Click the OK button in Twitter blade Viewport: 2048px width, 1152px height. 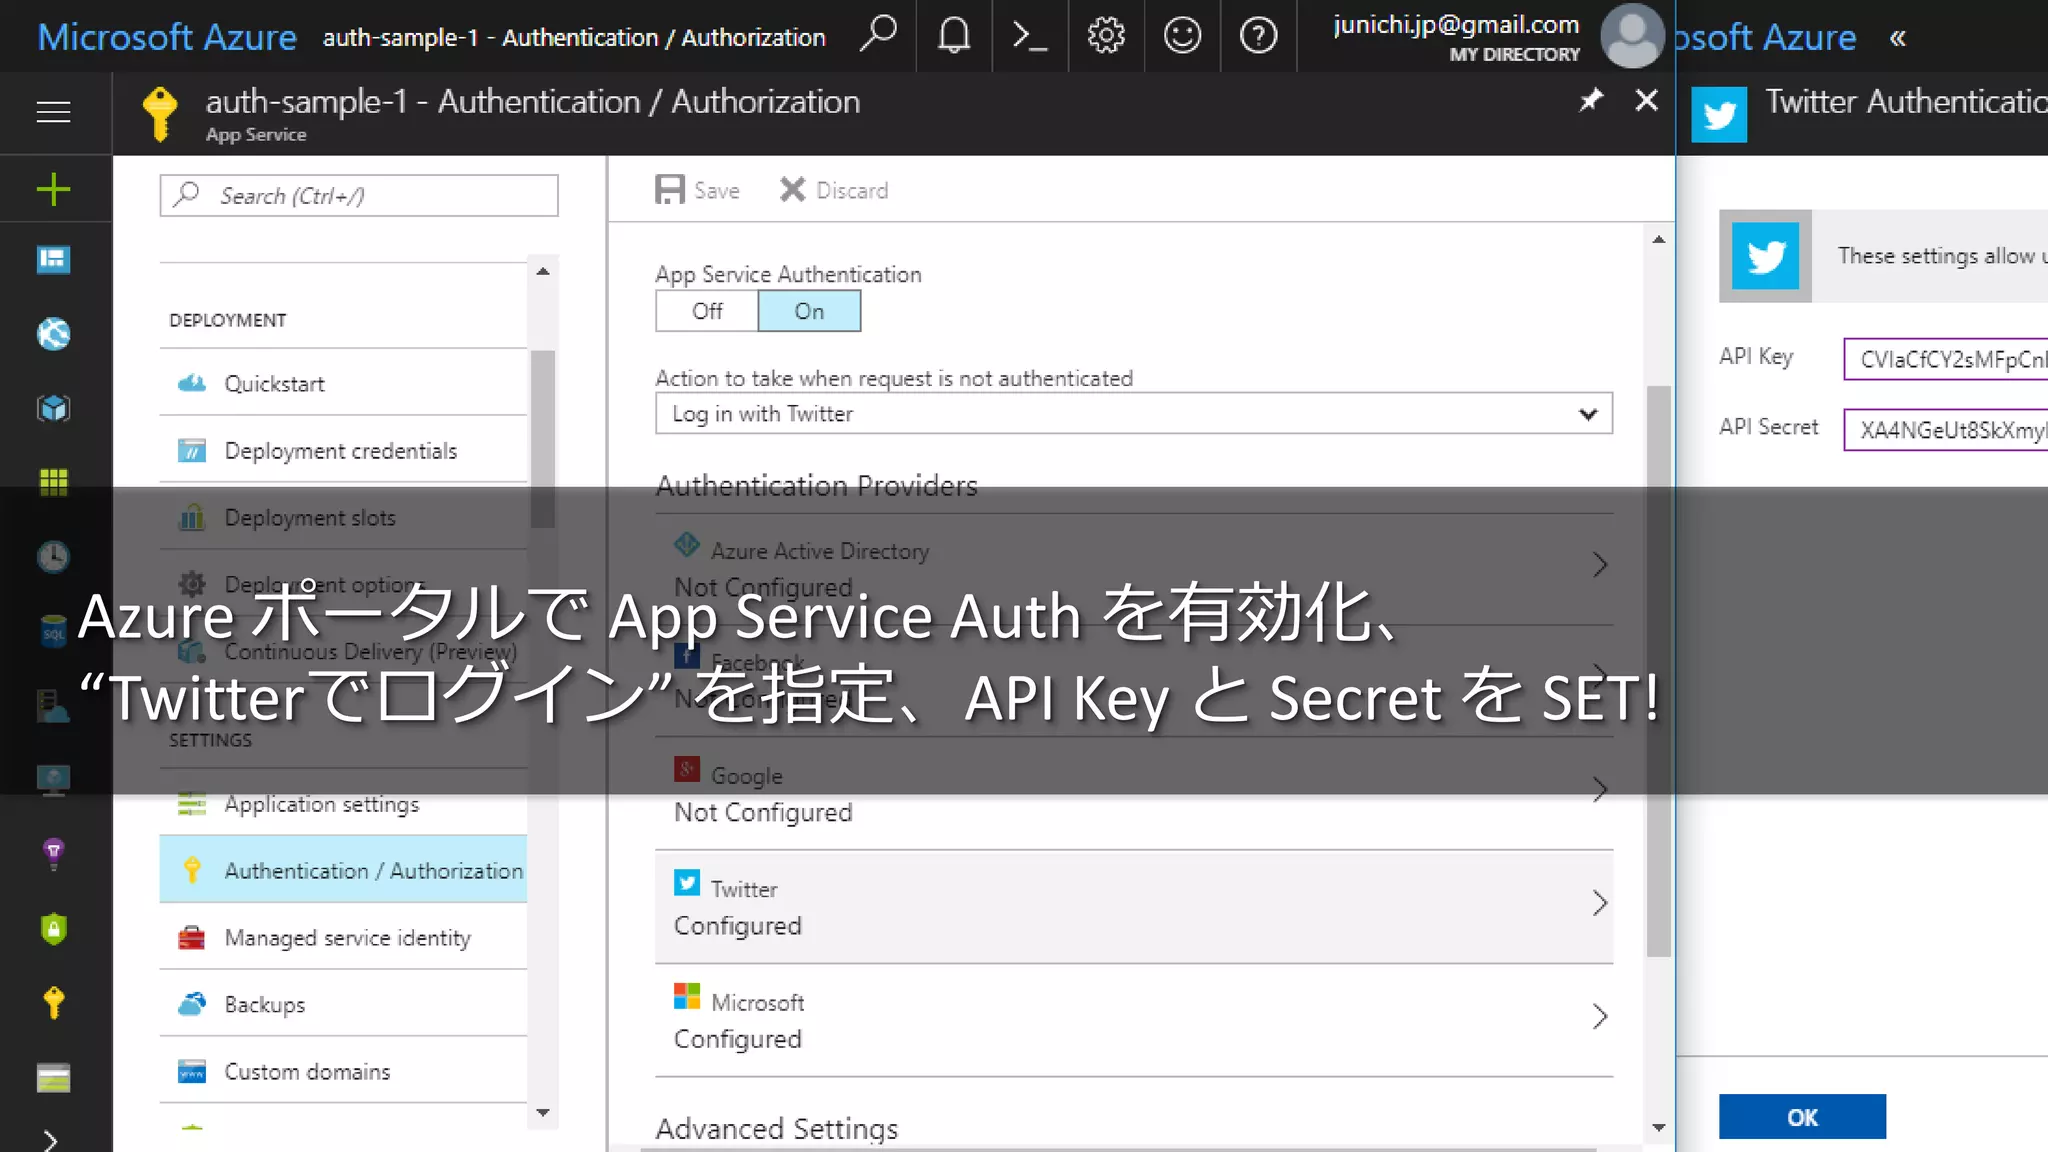coord(1802,1117)
